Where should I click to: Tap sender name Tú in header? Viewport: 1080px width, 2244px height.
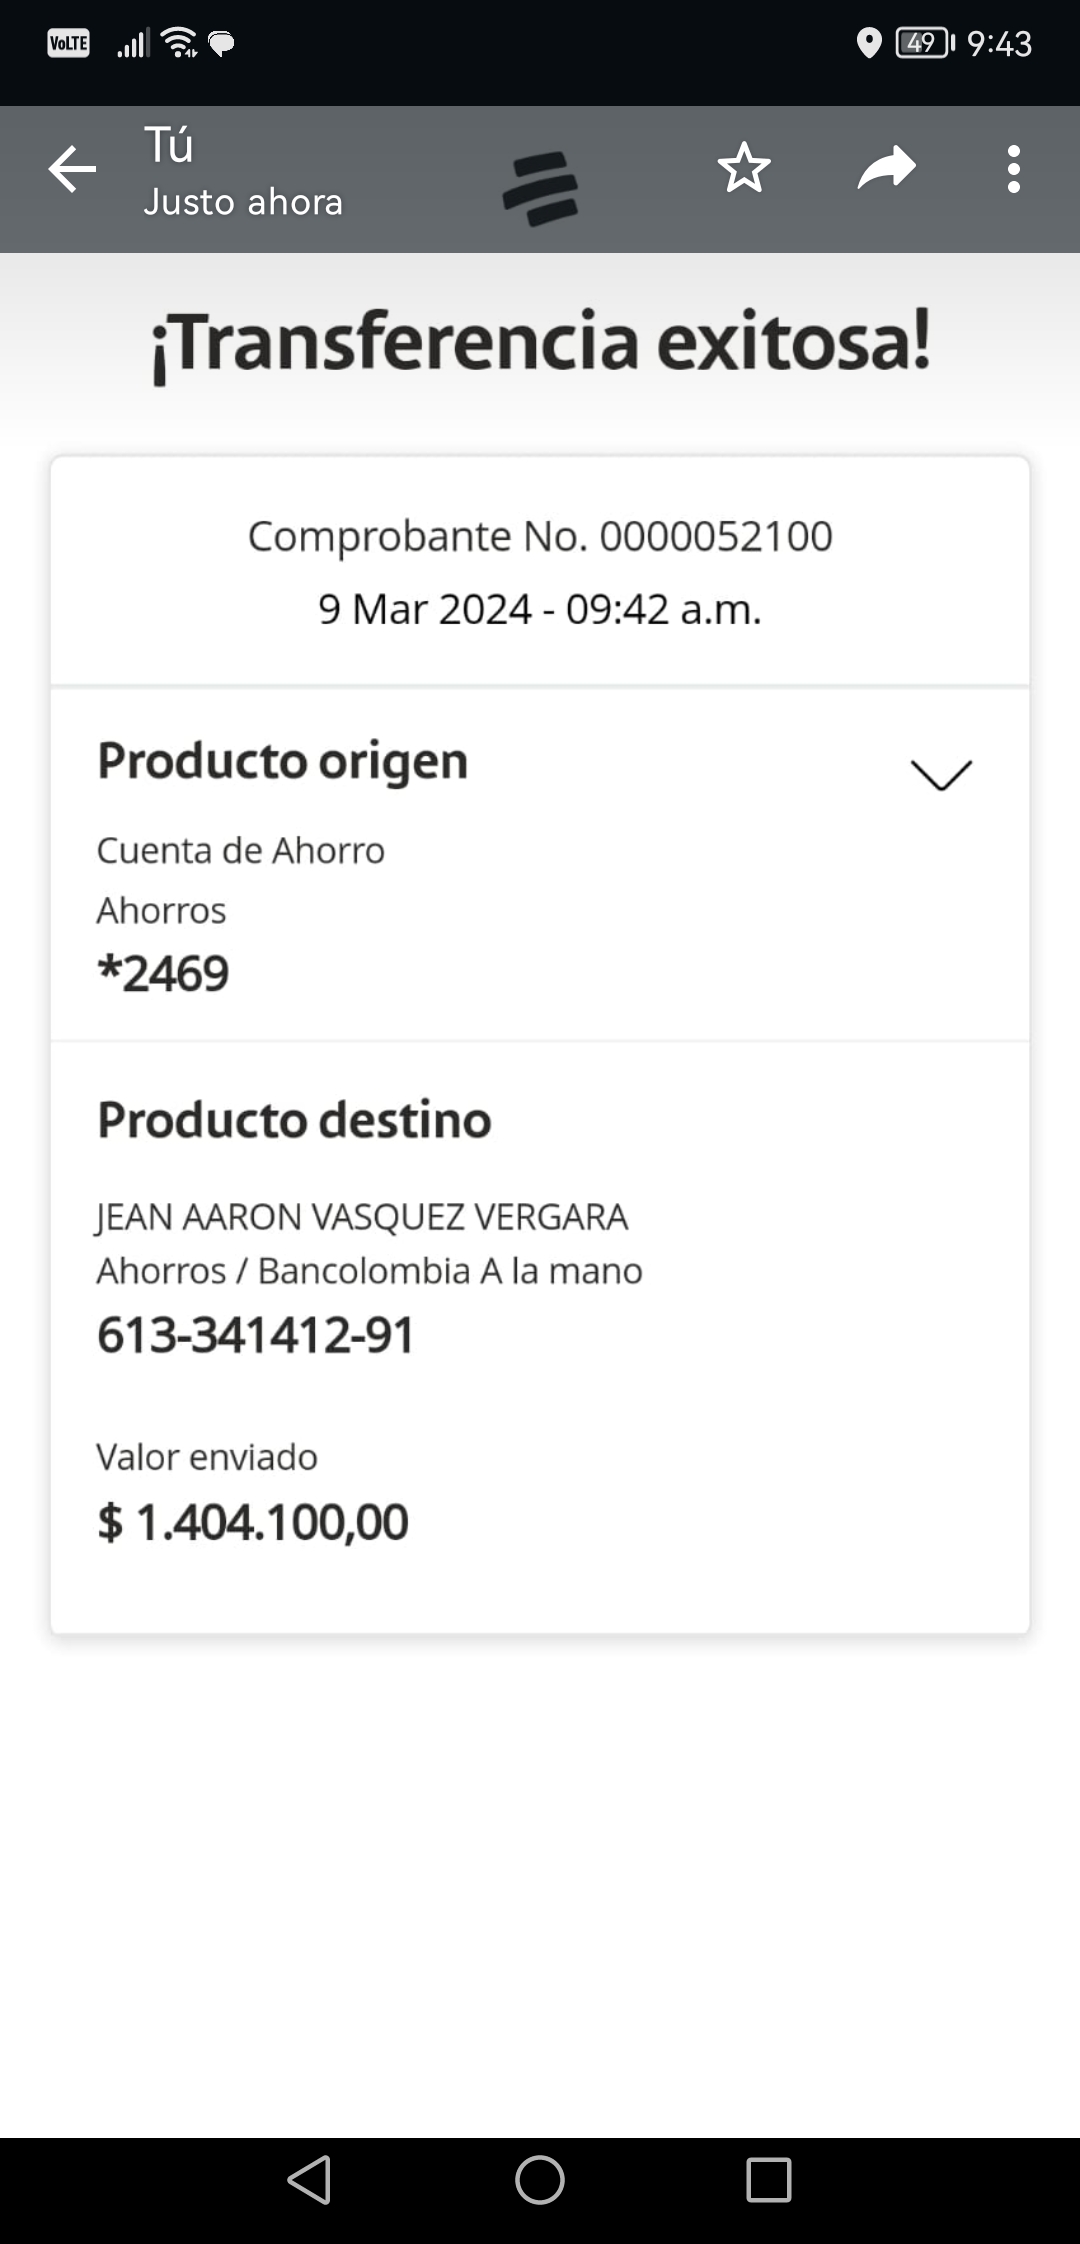coord(168,146)
